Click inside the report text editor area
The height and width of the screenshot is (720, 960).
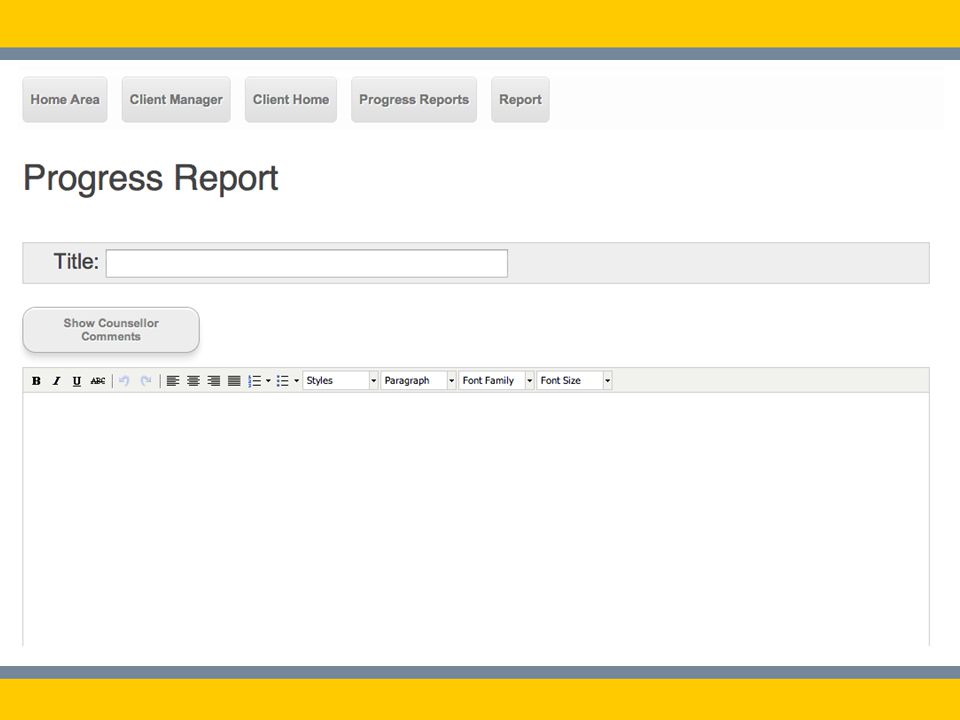pyautogui.click(x=476, y=519)
